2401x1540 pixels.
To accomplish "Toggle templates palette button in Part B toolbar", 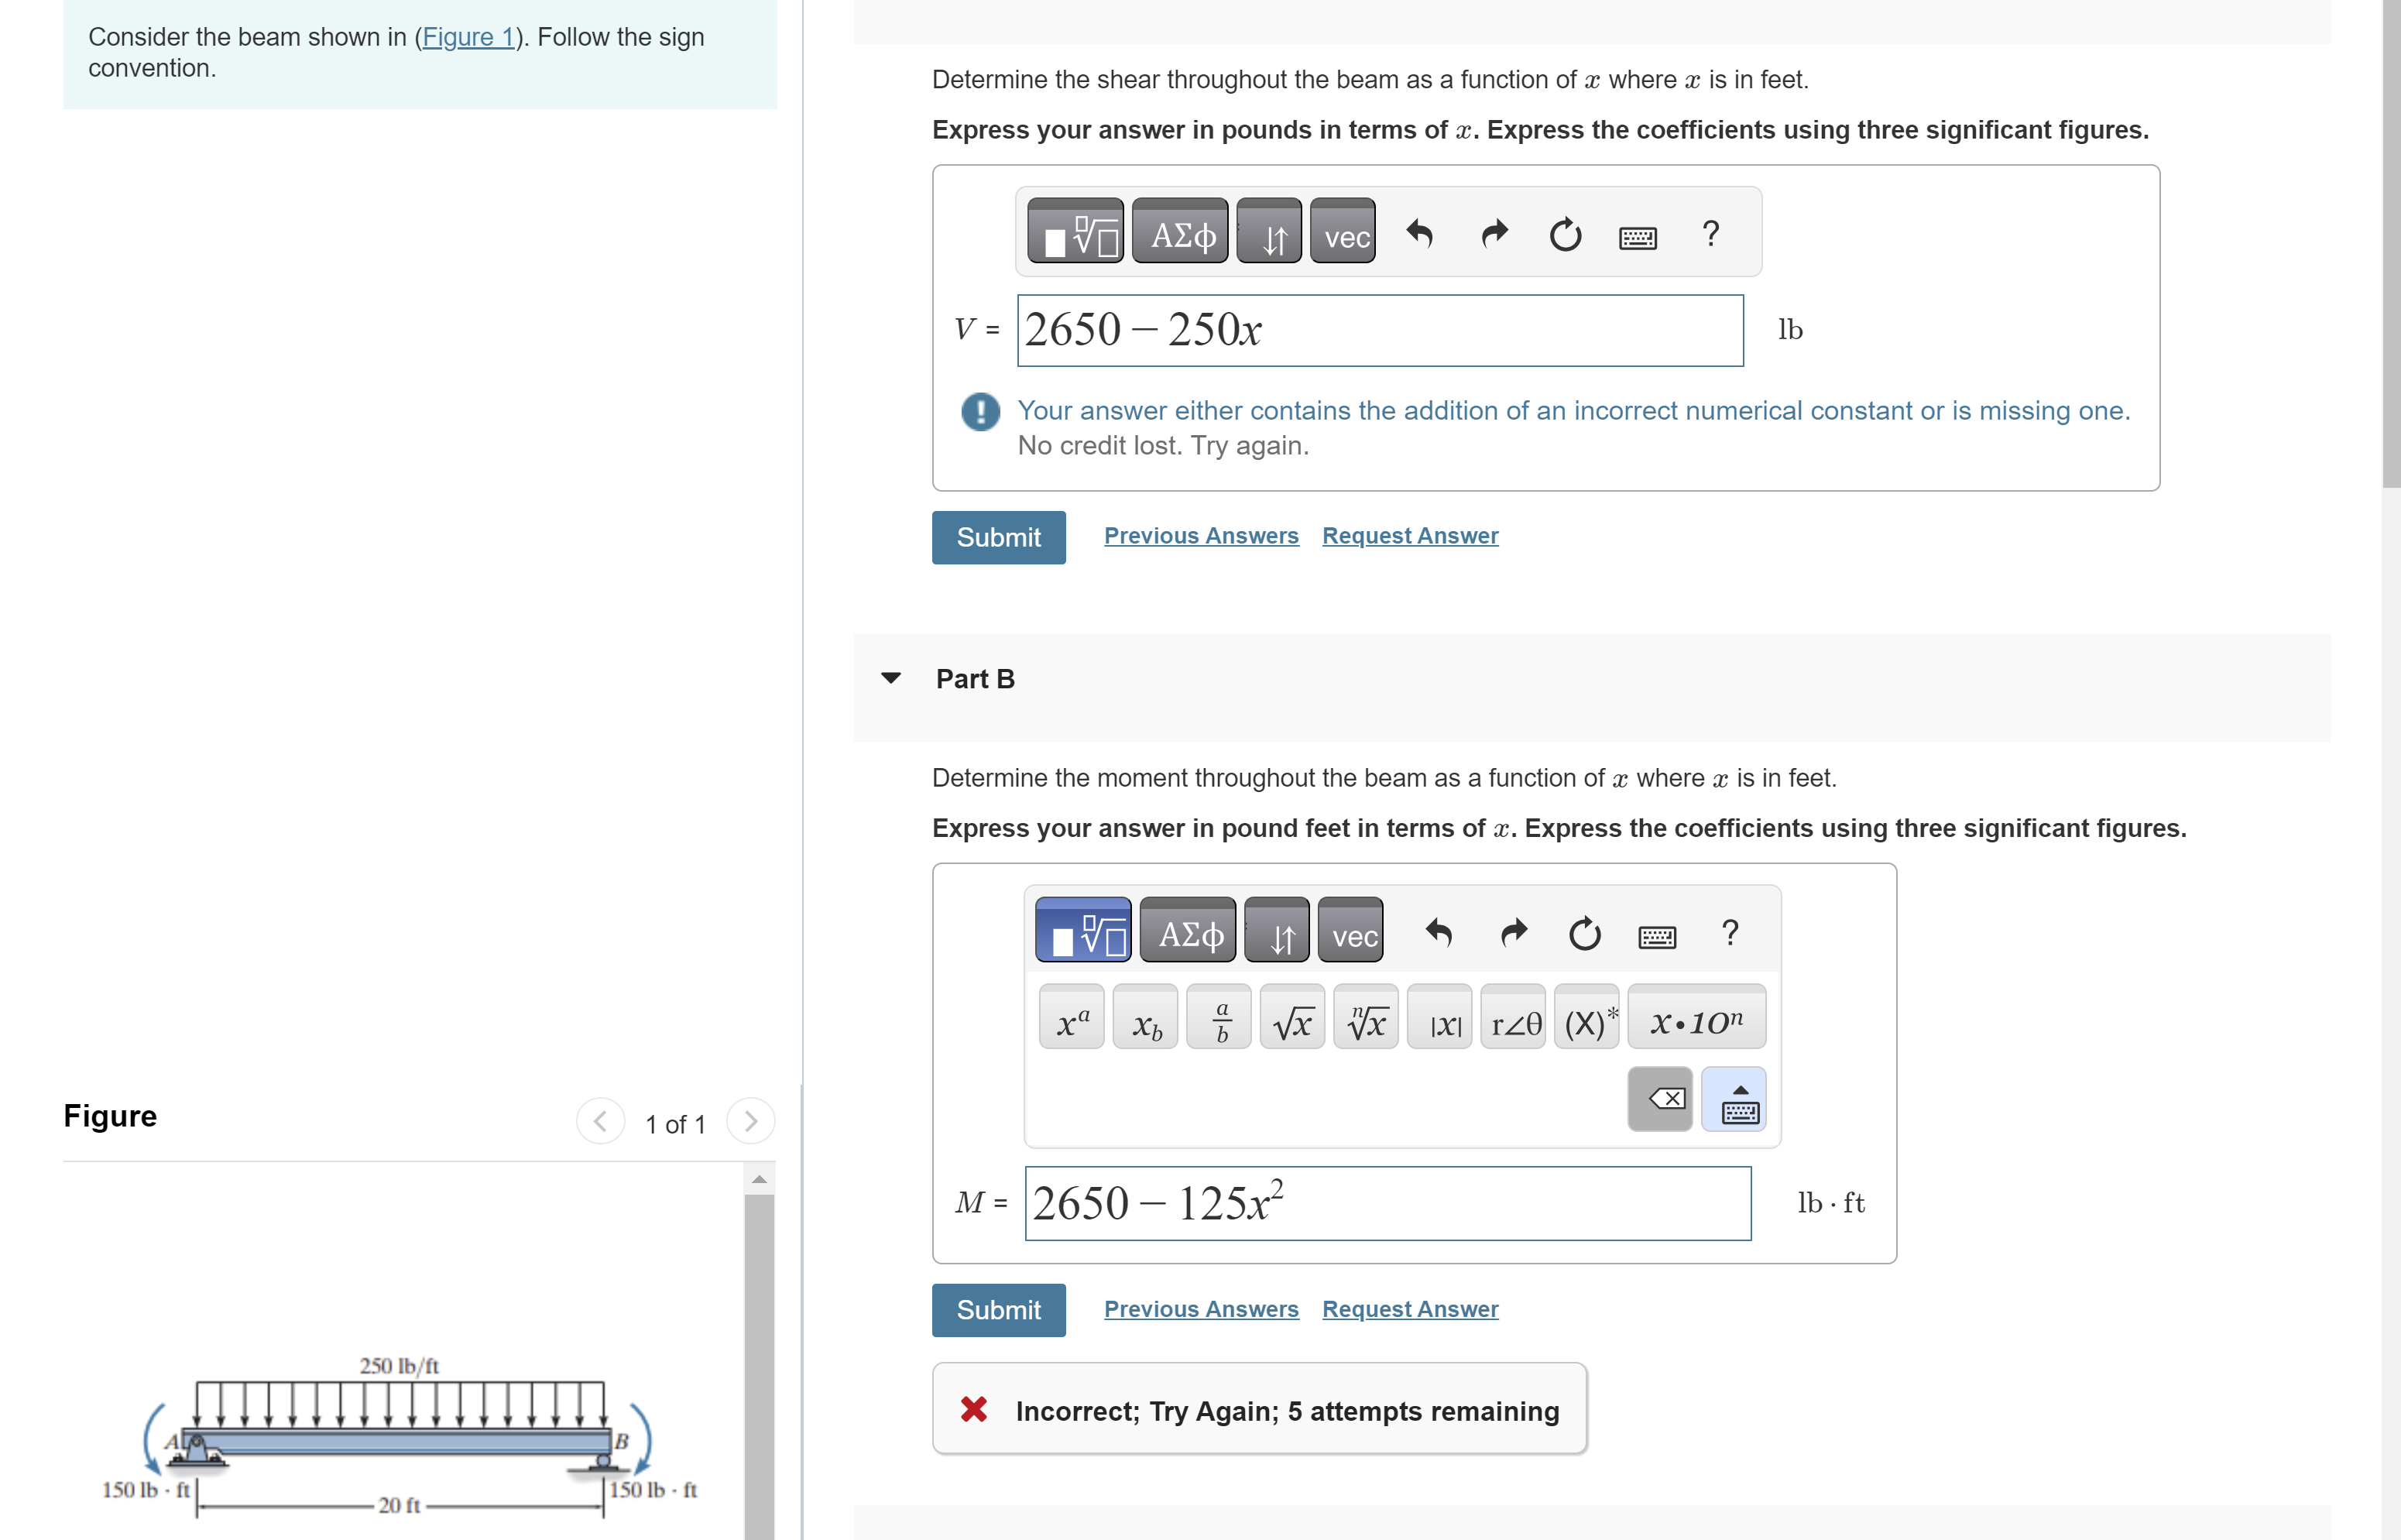I will [1083, 931].
